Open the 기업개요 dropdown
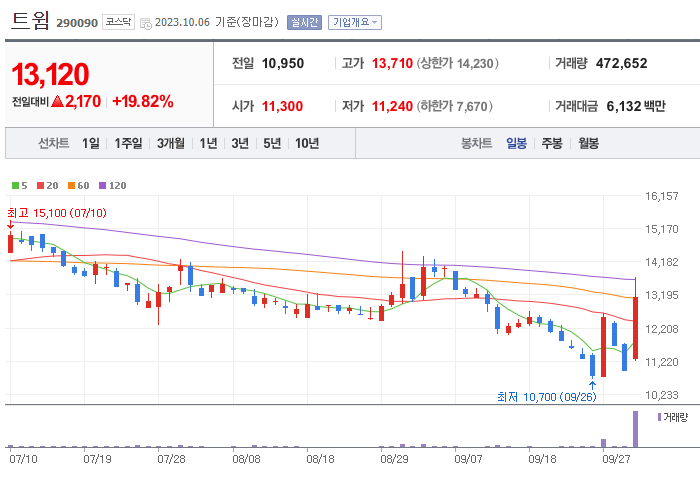Image resolution: width=700 pixels, height=484 pixels. click(355, 22)
